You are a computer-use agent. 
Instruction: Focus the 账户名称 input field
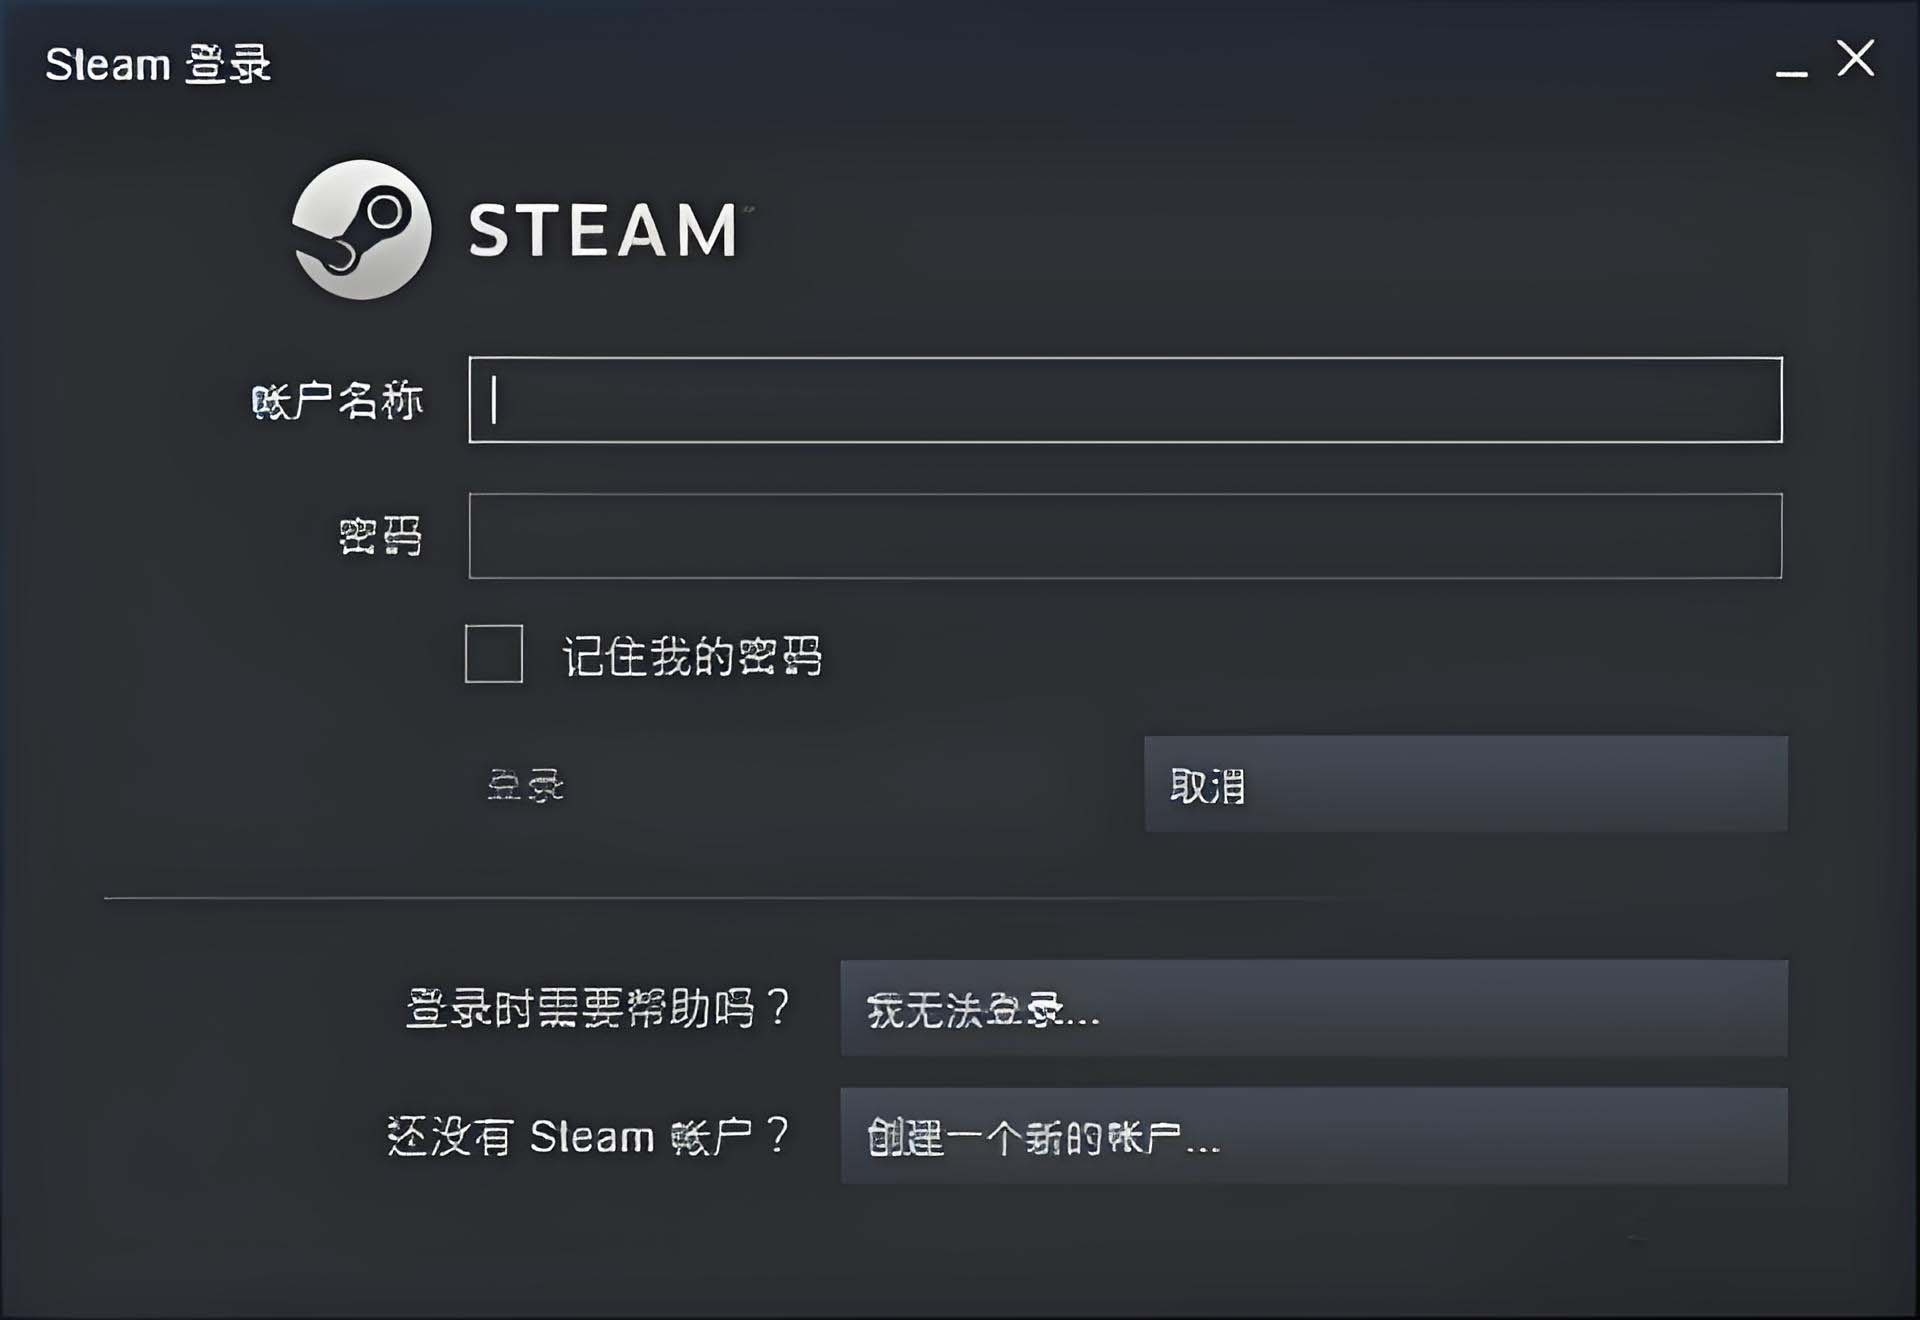point(1125,400)
